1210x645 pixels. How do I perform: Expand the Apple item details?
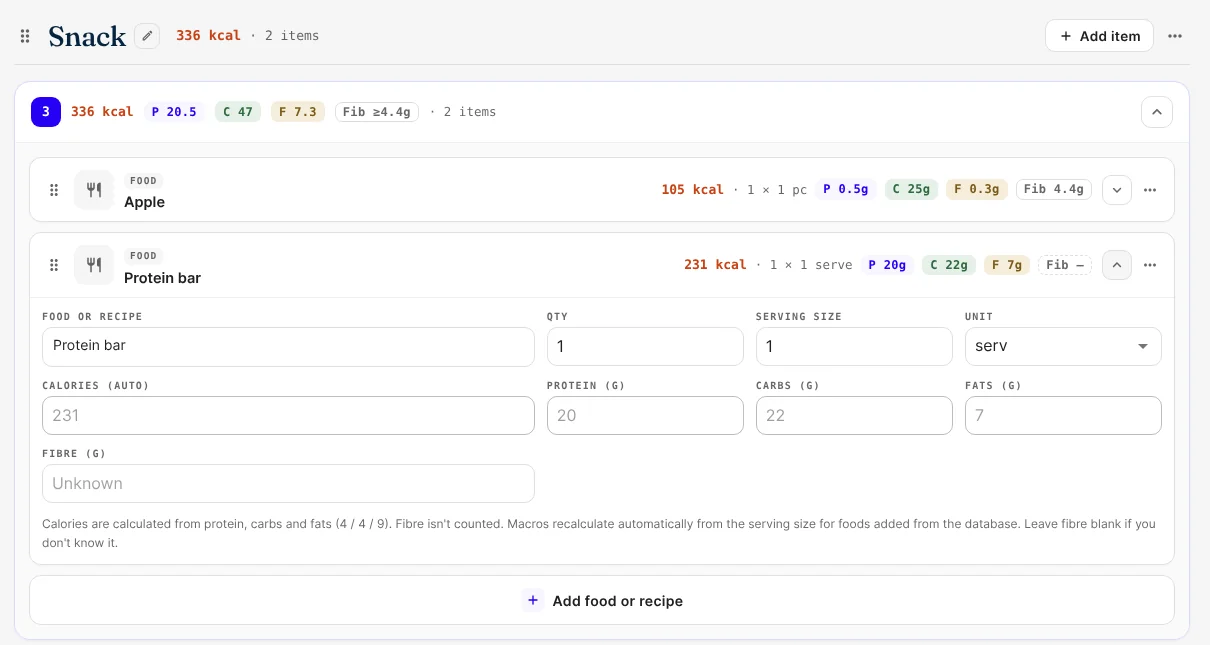pos(1117,190)
